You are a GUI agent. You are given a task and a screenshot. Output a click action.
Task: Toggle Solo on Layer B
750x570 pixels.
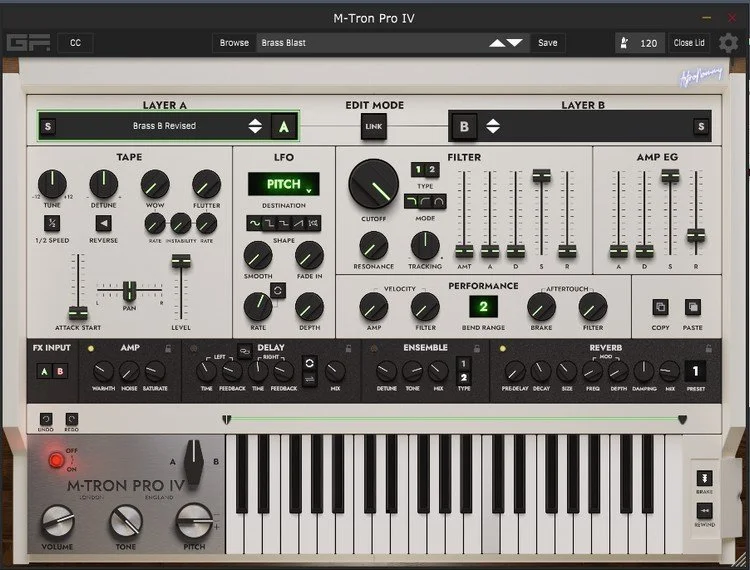[x=701, y=127]
